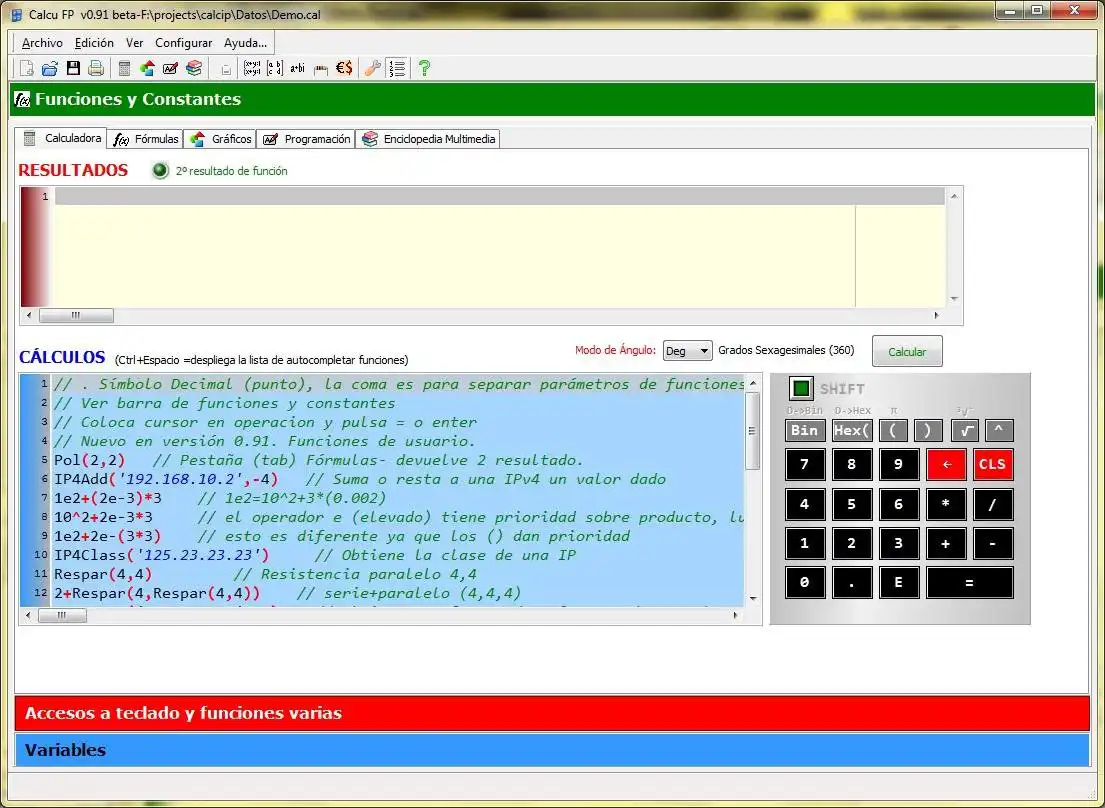This screenshot has width=1105, height=808.
Task: Click the square root keypad button
Action: coord(965,430)
